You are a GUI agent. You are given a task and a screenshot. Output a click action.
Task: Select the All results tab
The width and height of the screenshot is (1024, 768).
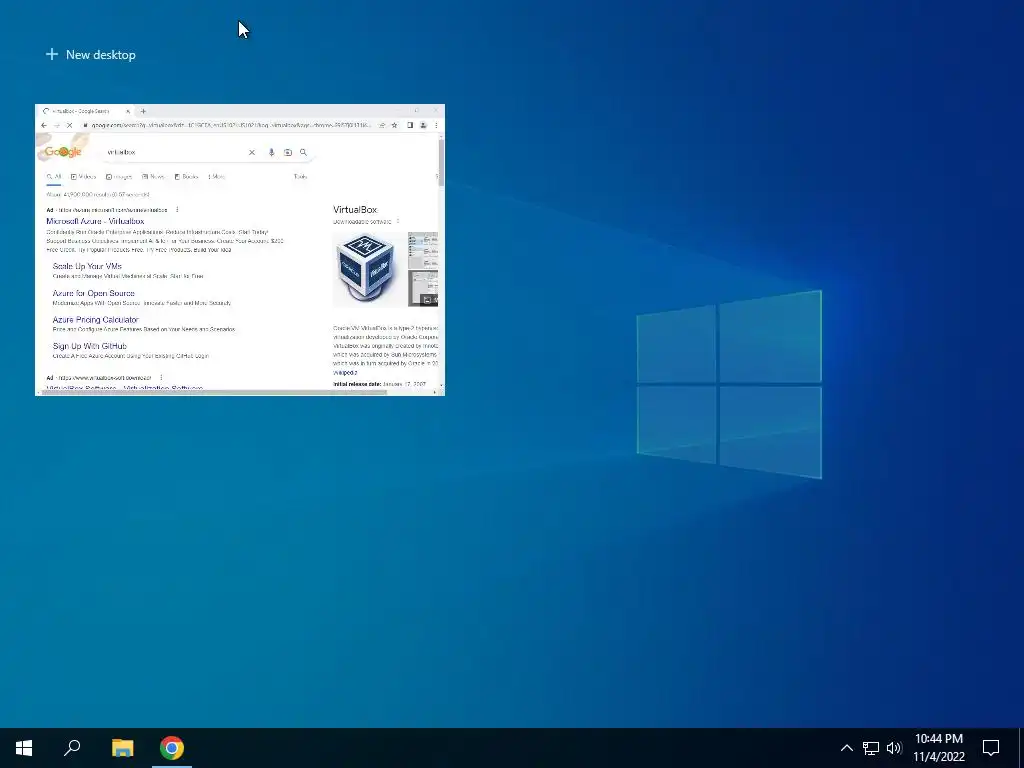[54, 177]
